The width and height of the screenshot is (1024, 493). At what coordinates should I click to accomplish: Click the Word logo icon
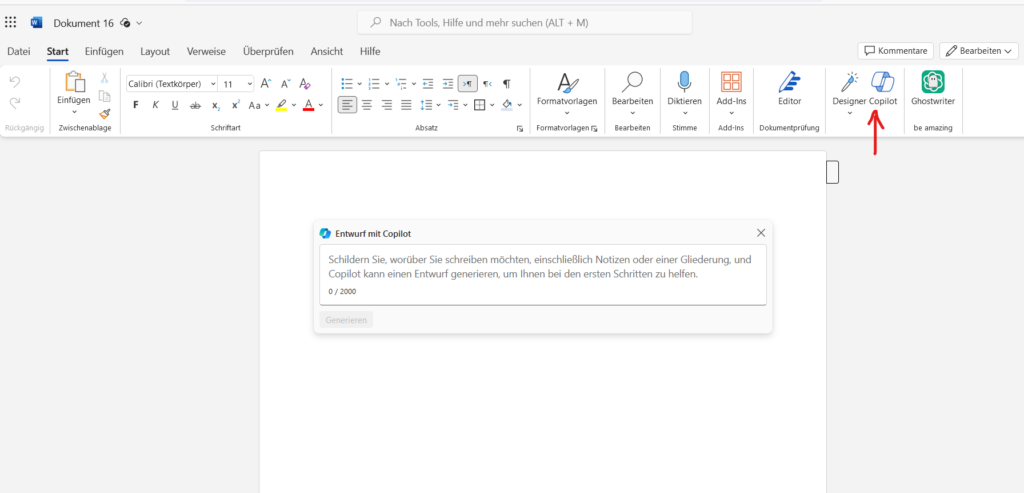36,23
